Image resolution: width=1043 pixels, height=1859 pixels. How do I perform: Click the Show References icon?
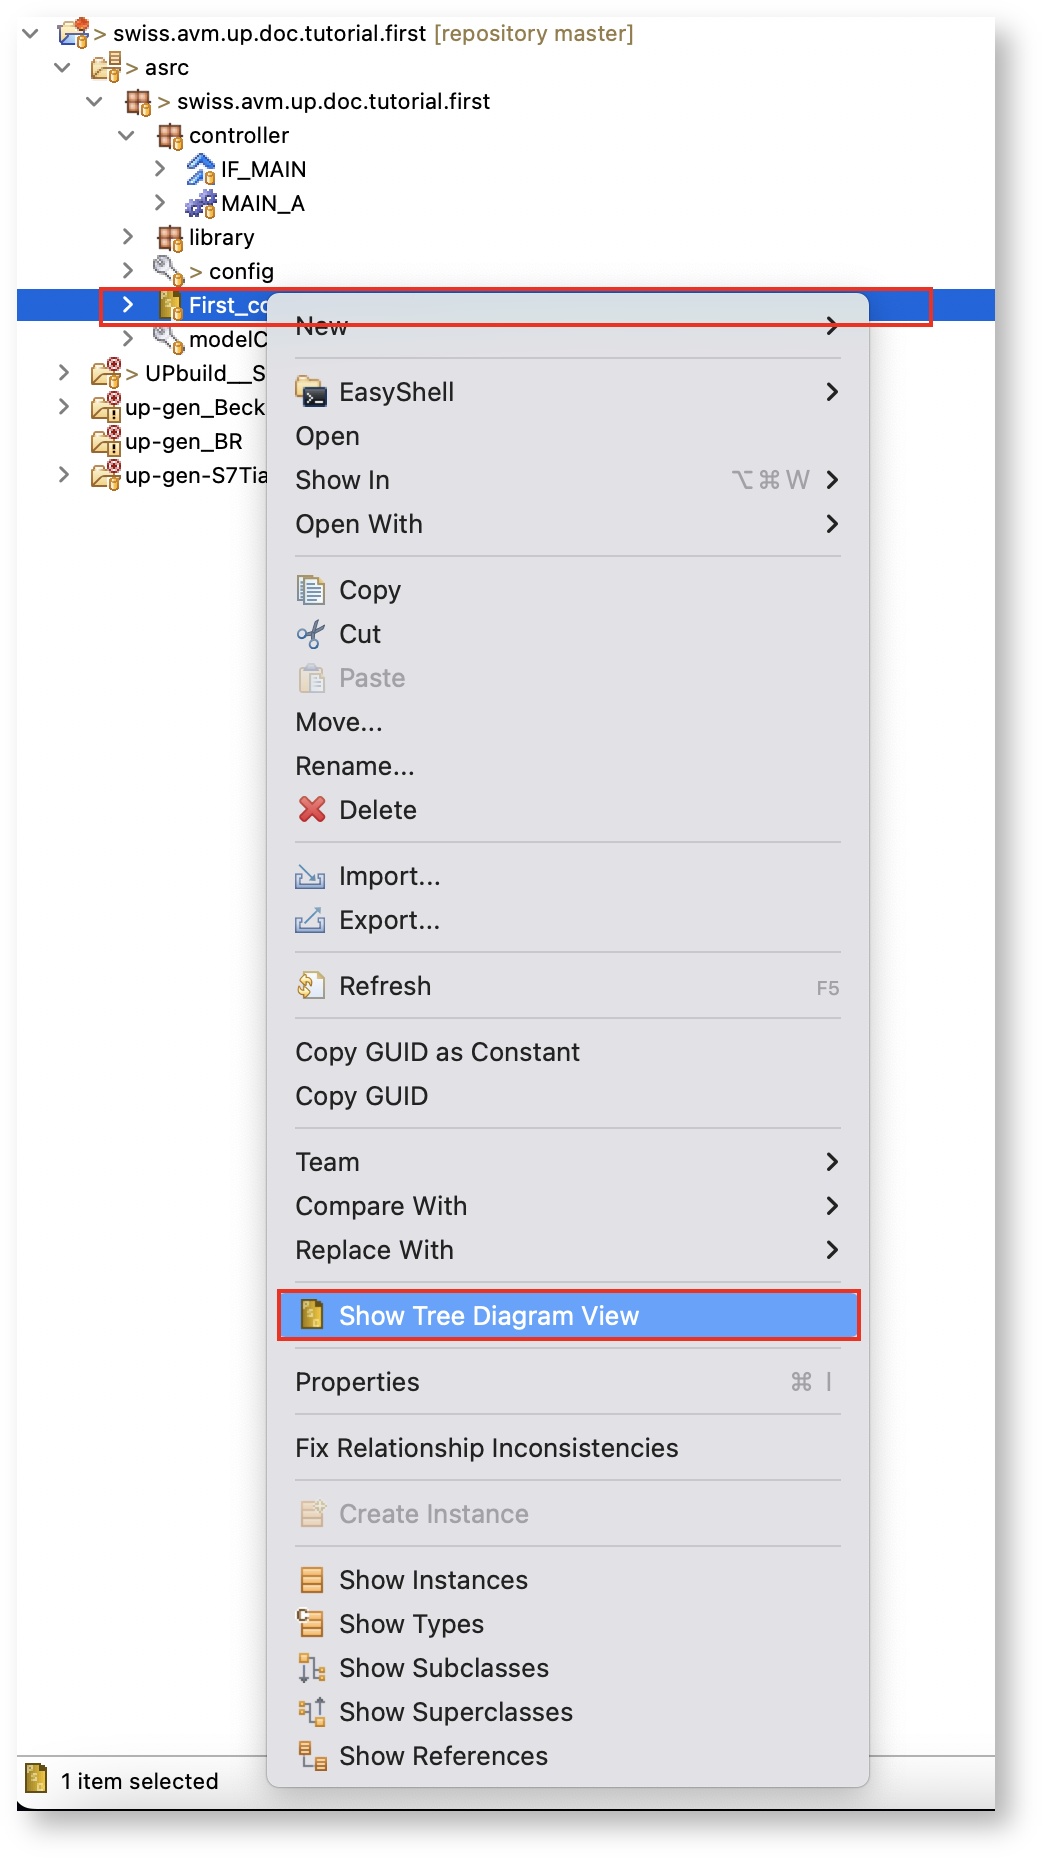[x=312, y=1756]
